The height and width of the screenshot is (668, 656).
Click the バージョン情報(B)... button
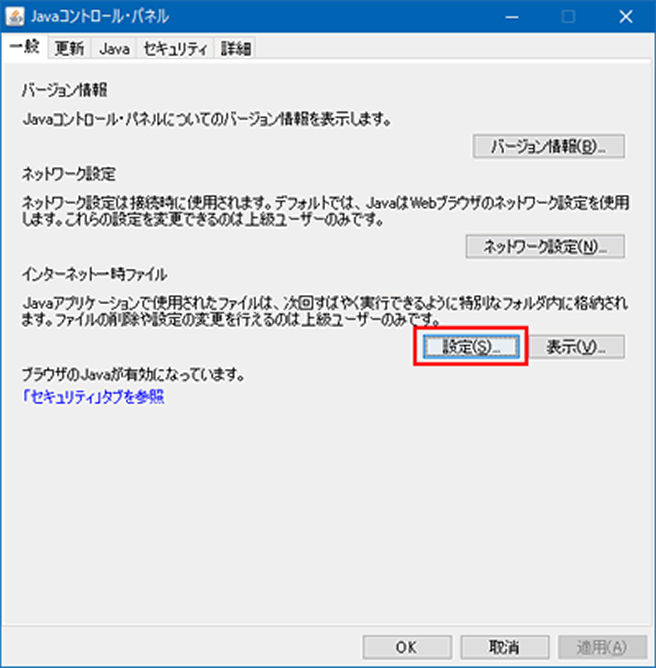coord(549,147)
